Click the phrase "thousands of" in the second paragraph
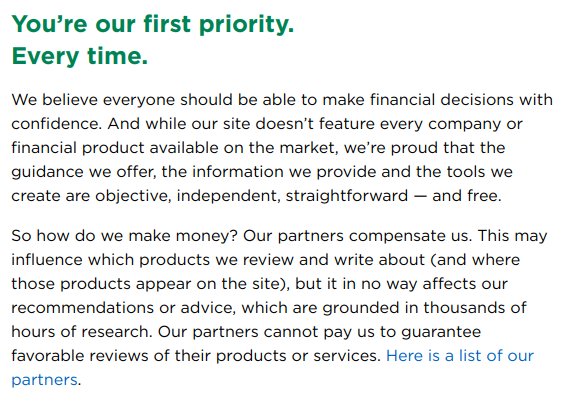The image size is (567, 409). tap(475, 308)
